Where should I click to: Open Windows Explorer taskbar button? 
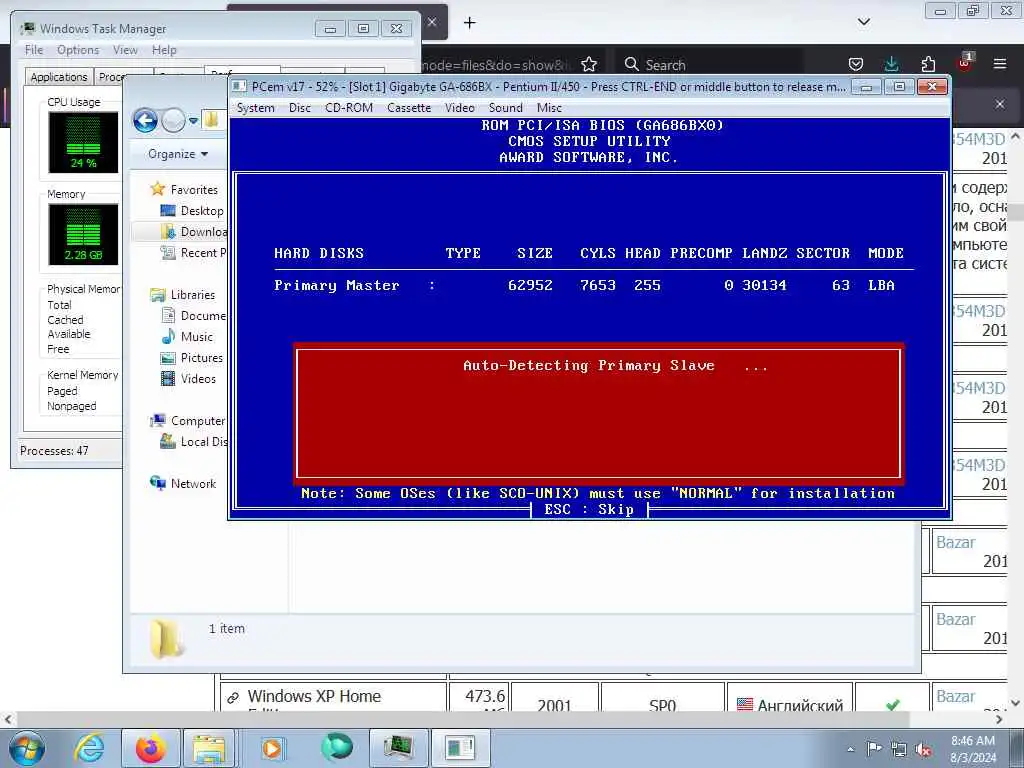click(208, 748)
